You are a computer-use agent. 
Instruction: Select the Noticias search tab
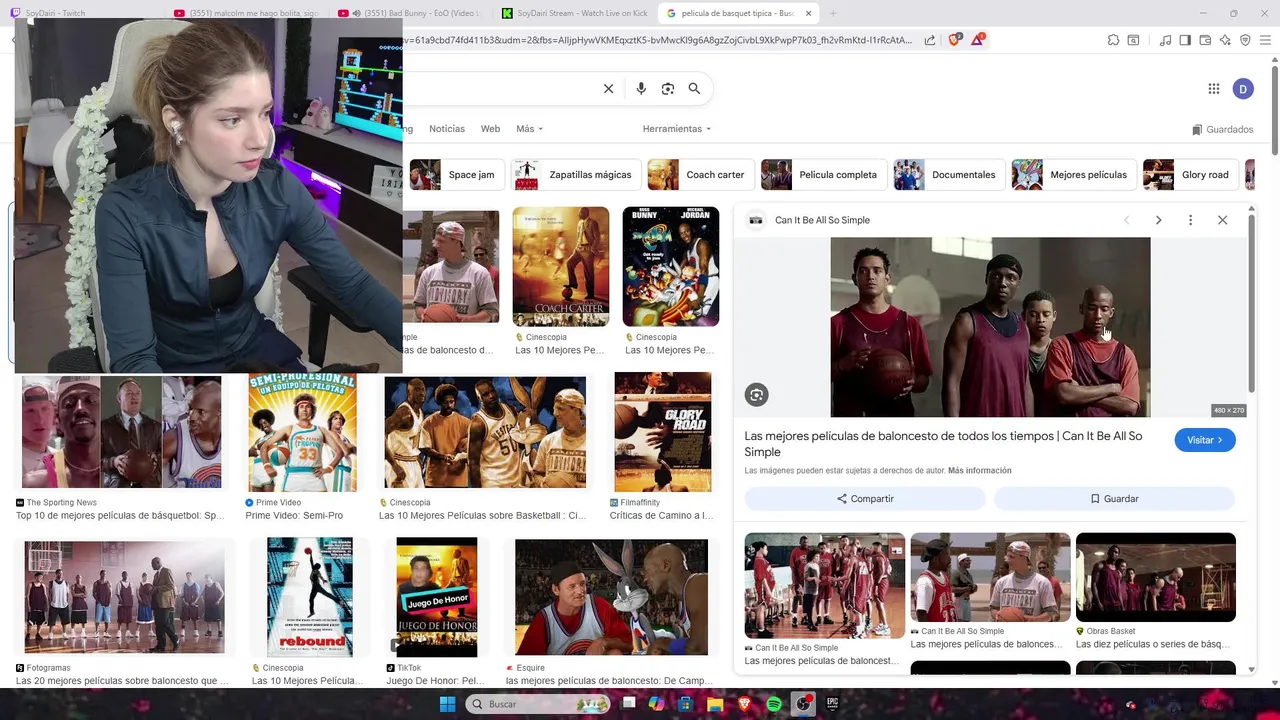[447, 129]
